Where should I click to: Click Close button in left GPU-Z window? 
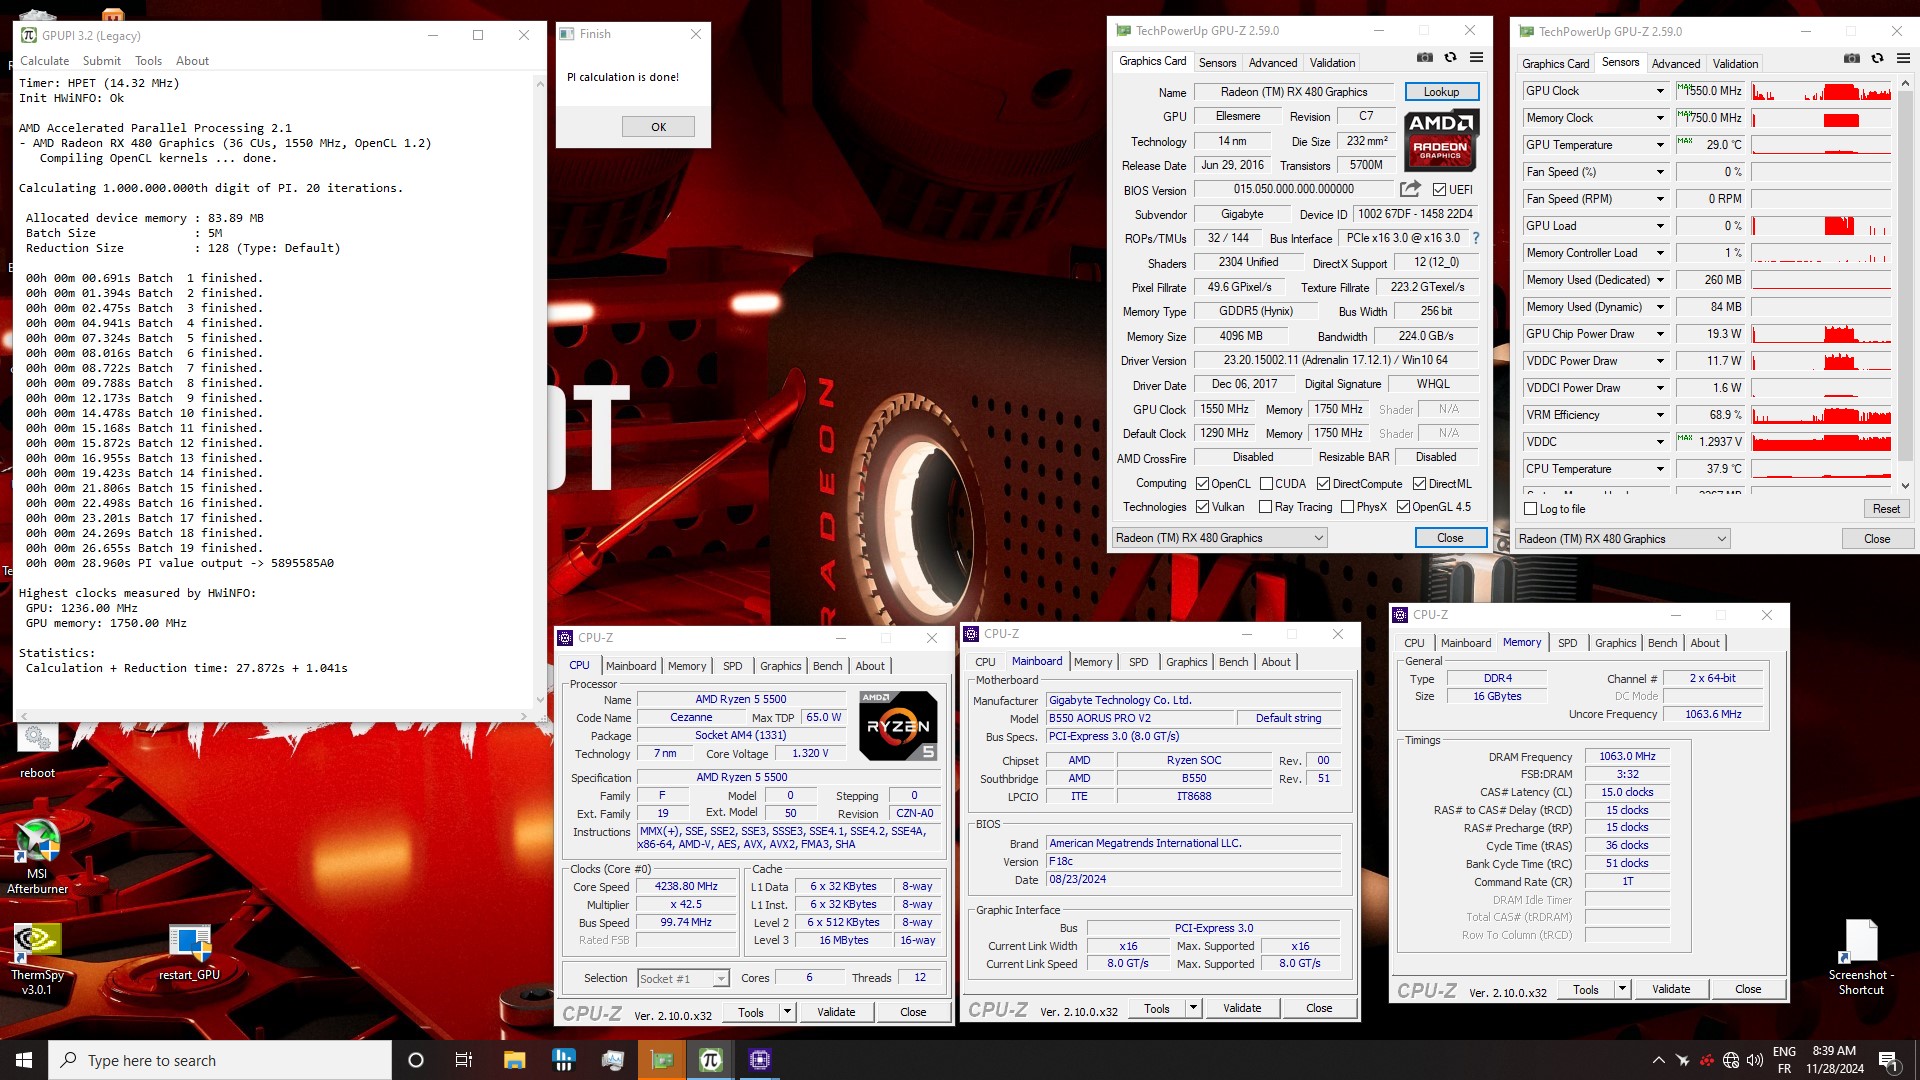click(x=1450, y=538)
